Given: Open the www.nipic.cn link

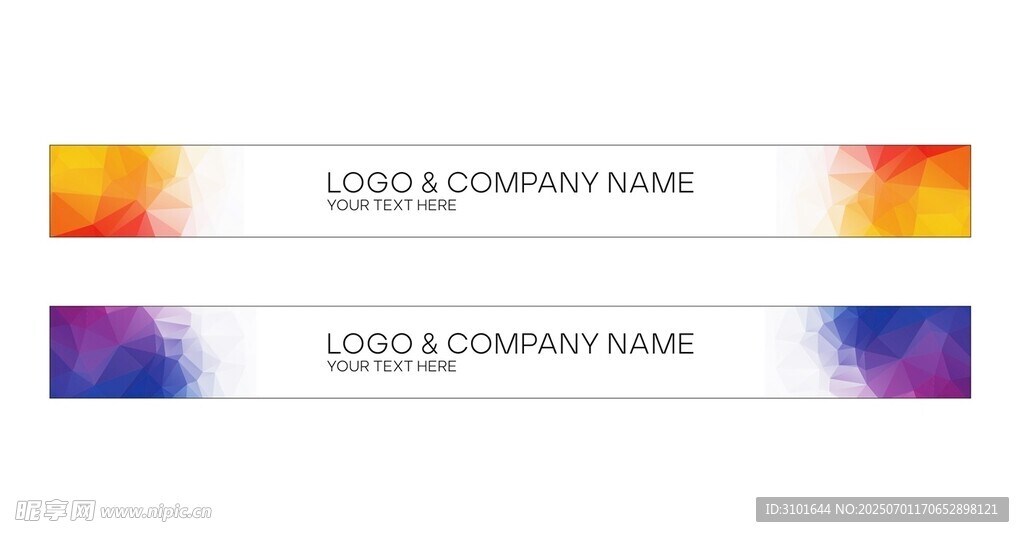Looking at the screenshot, I should tap(155, 512).
